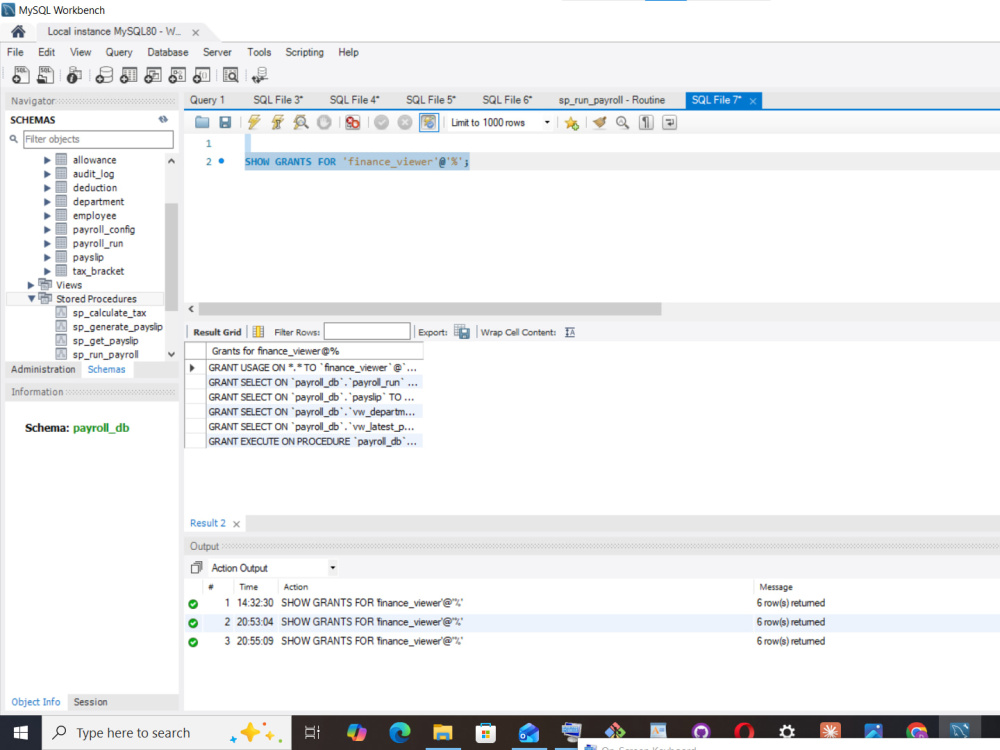Open find panel magnifier icon

coord(622,122)
